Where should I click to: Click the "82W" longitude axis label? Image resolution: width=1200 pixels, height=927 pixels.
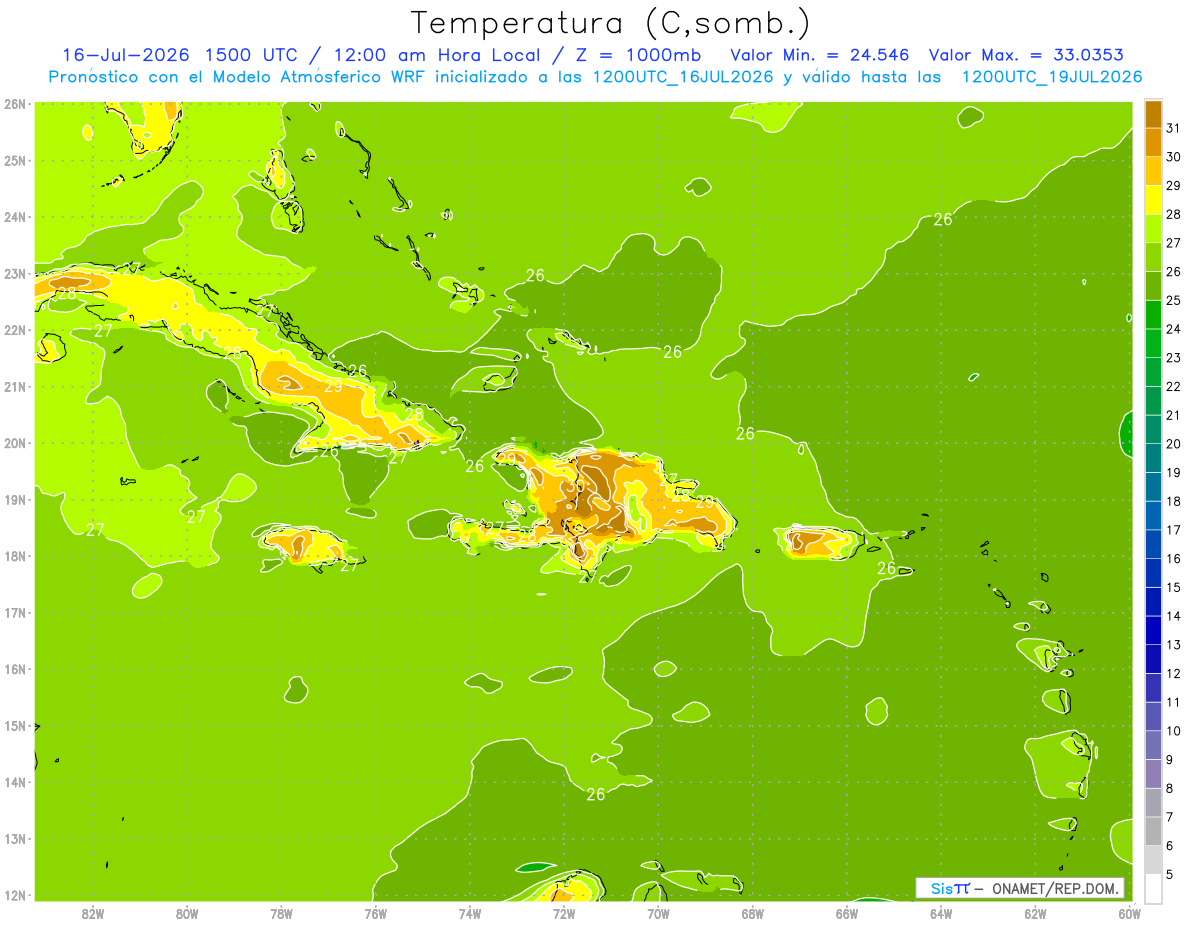pos(93,914)
